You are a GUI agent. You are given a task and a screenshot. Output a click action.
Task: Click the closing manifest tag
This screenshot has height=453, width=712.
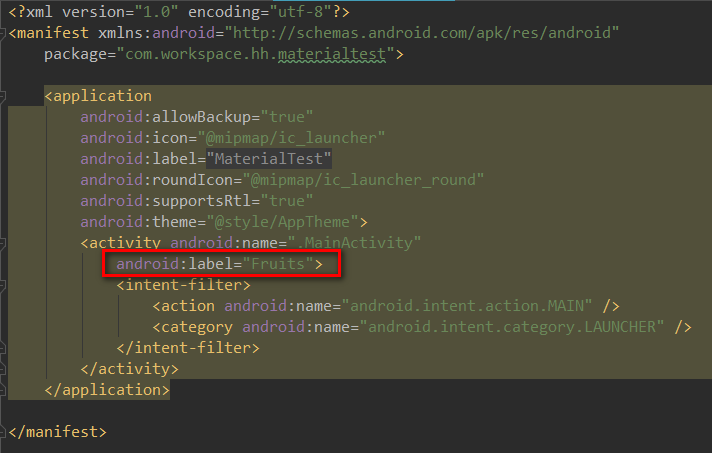click(x=58, y=432)
